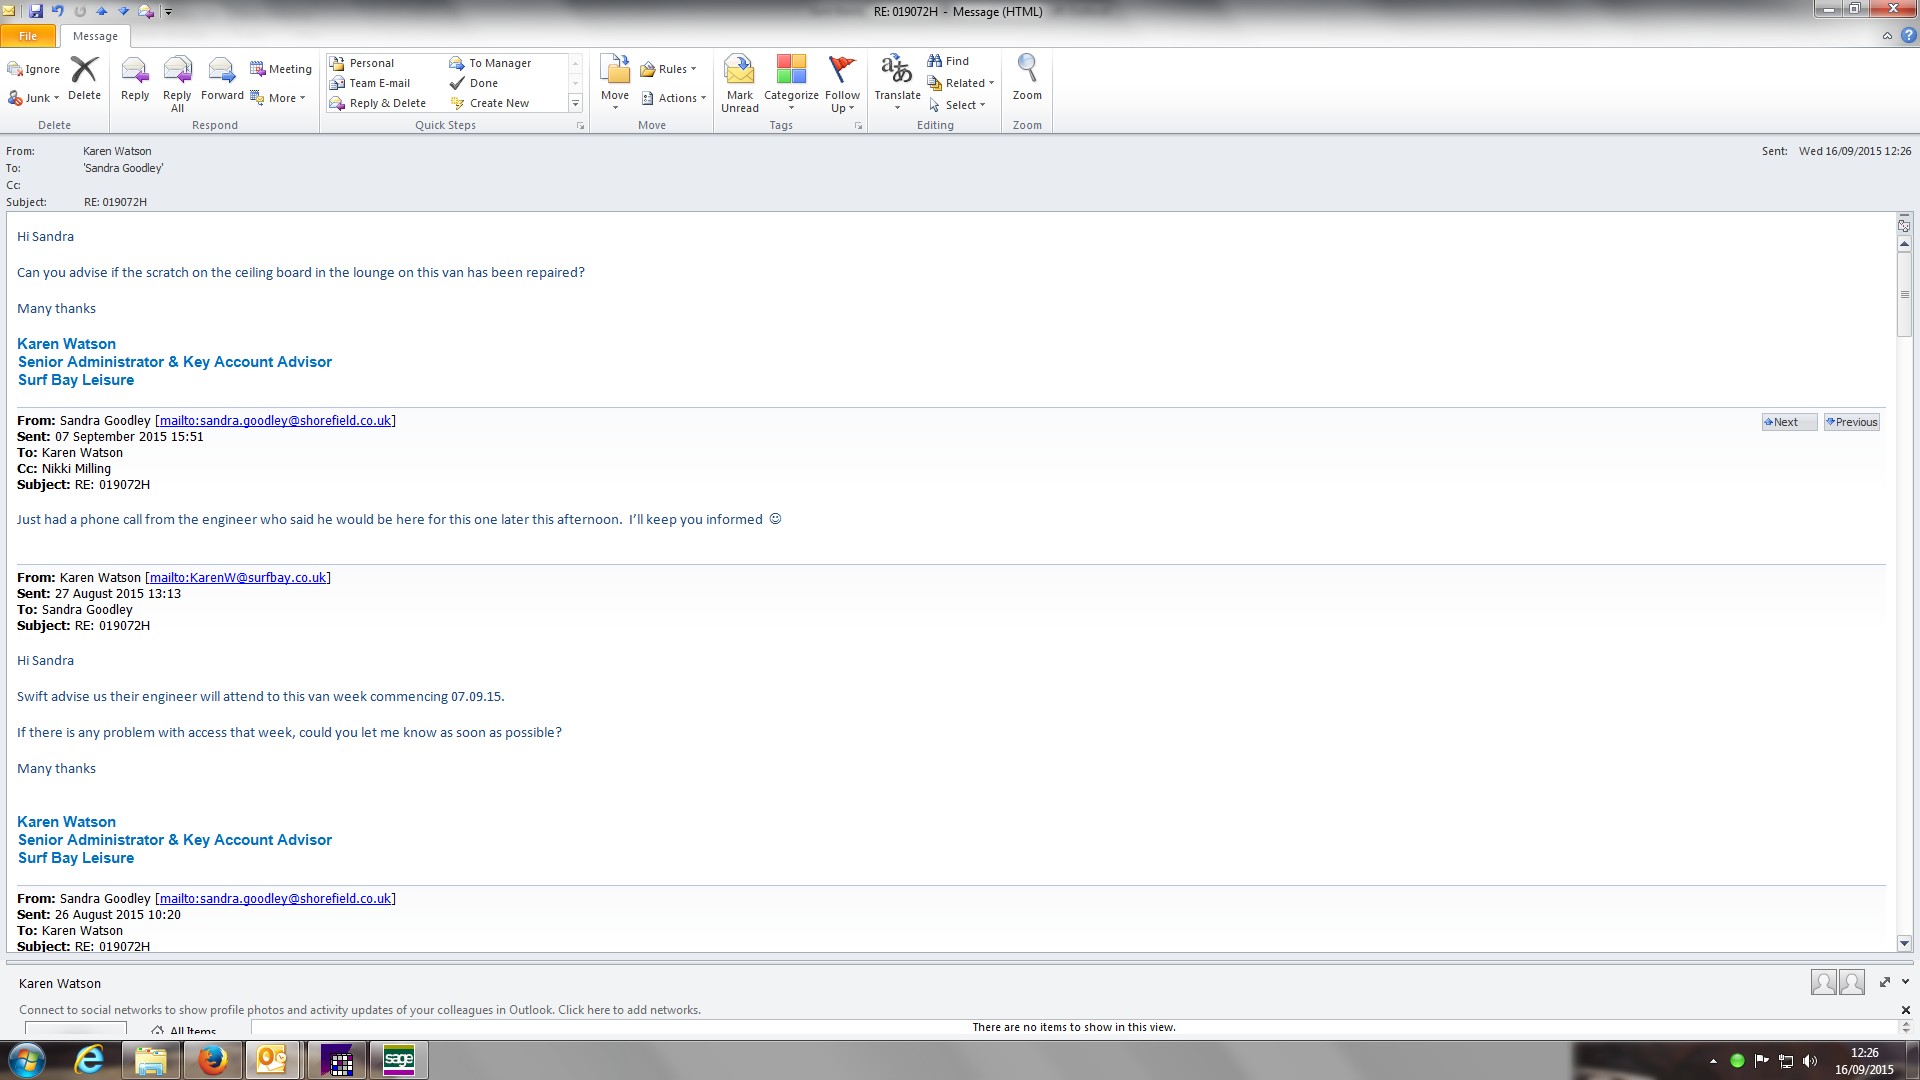
Task: Expand the Quick Steps gallery list
Action: click(x=575, y=103)
